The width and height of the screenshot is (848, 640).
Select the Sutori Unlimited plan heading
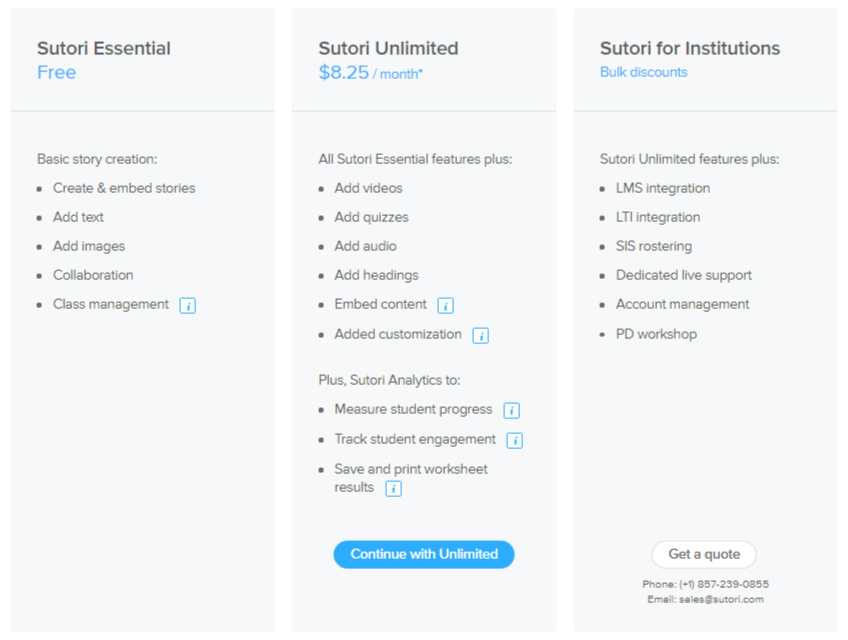pos(388,48)
